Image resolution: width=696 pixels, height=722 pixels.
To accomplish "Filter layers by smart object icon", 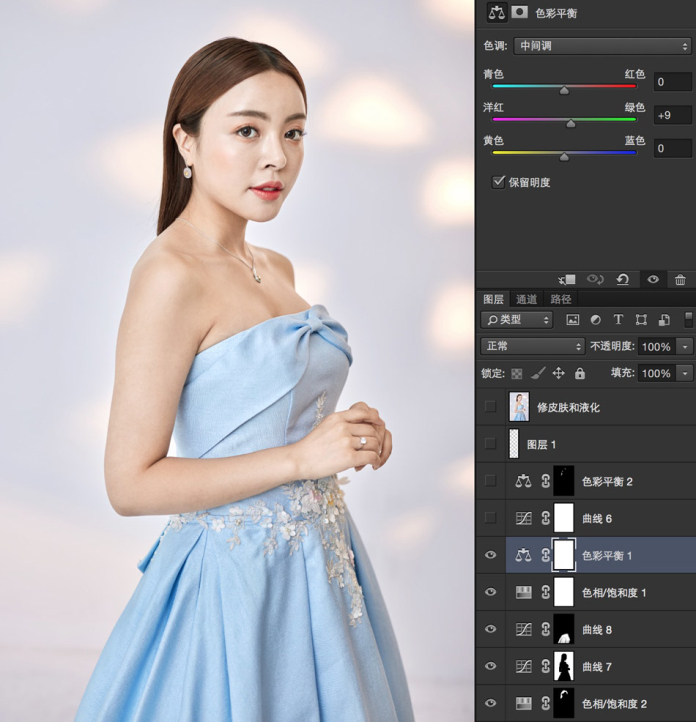I will coord(664,320).
